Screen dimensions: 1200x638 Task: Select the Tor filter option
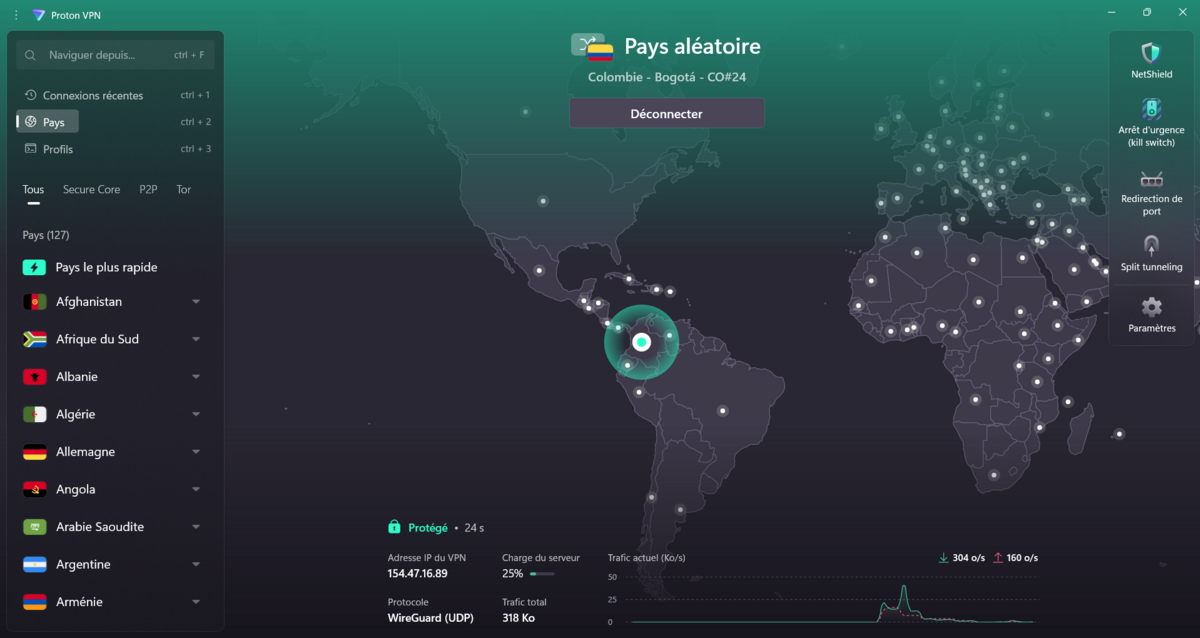(x=183, y=189)
